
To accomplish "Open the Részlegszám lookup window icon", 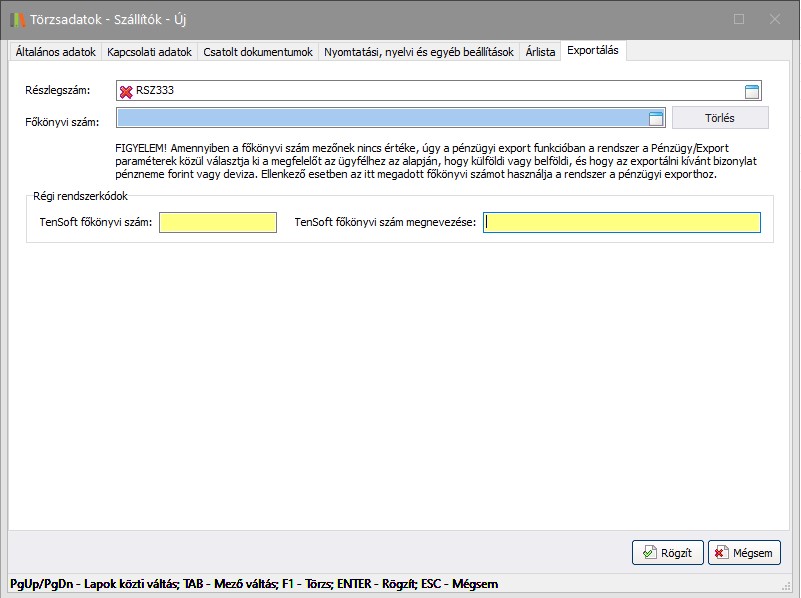I will pyautogui.click(x=752, y=92).
